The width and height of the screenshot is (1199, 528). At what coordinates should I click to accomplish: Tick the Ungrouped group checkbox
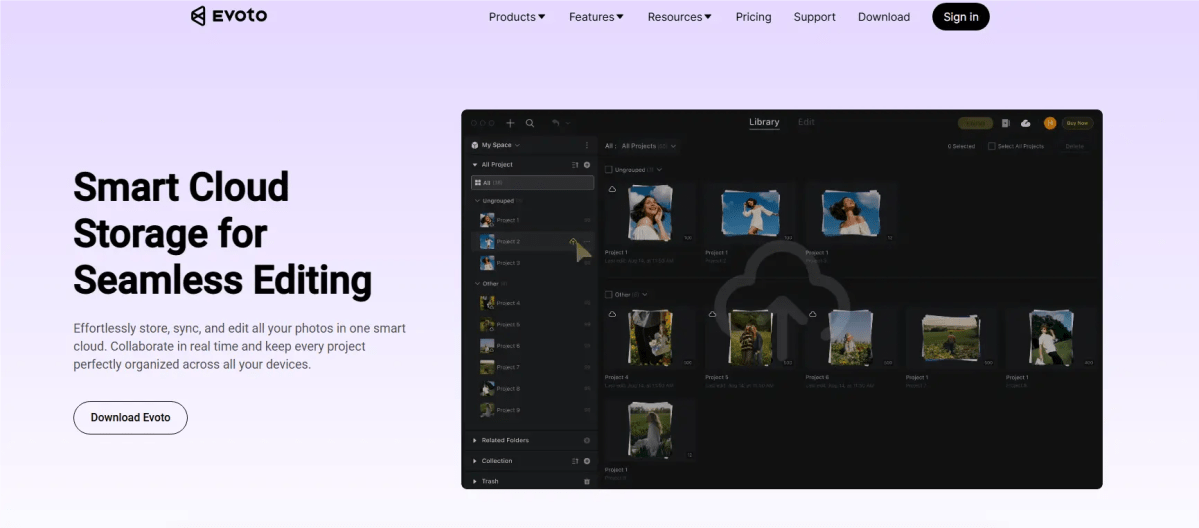[609, 170]
